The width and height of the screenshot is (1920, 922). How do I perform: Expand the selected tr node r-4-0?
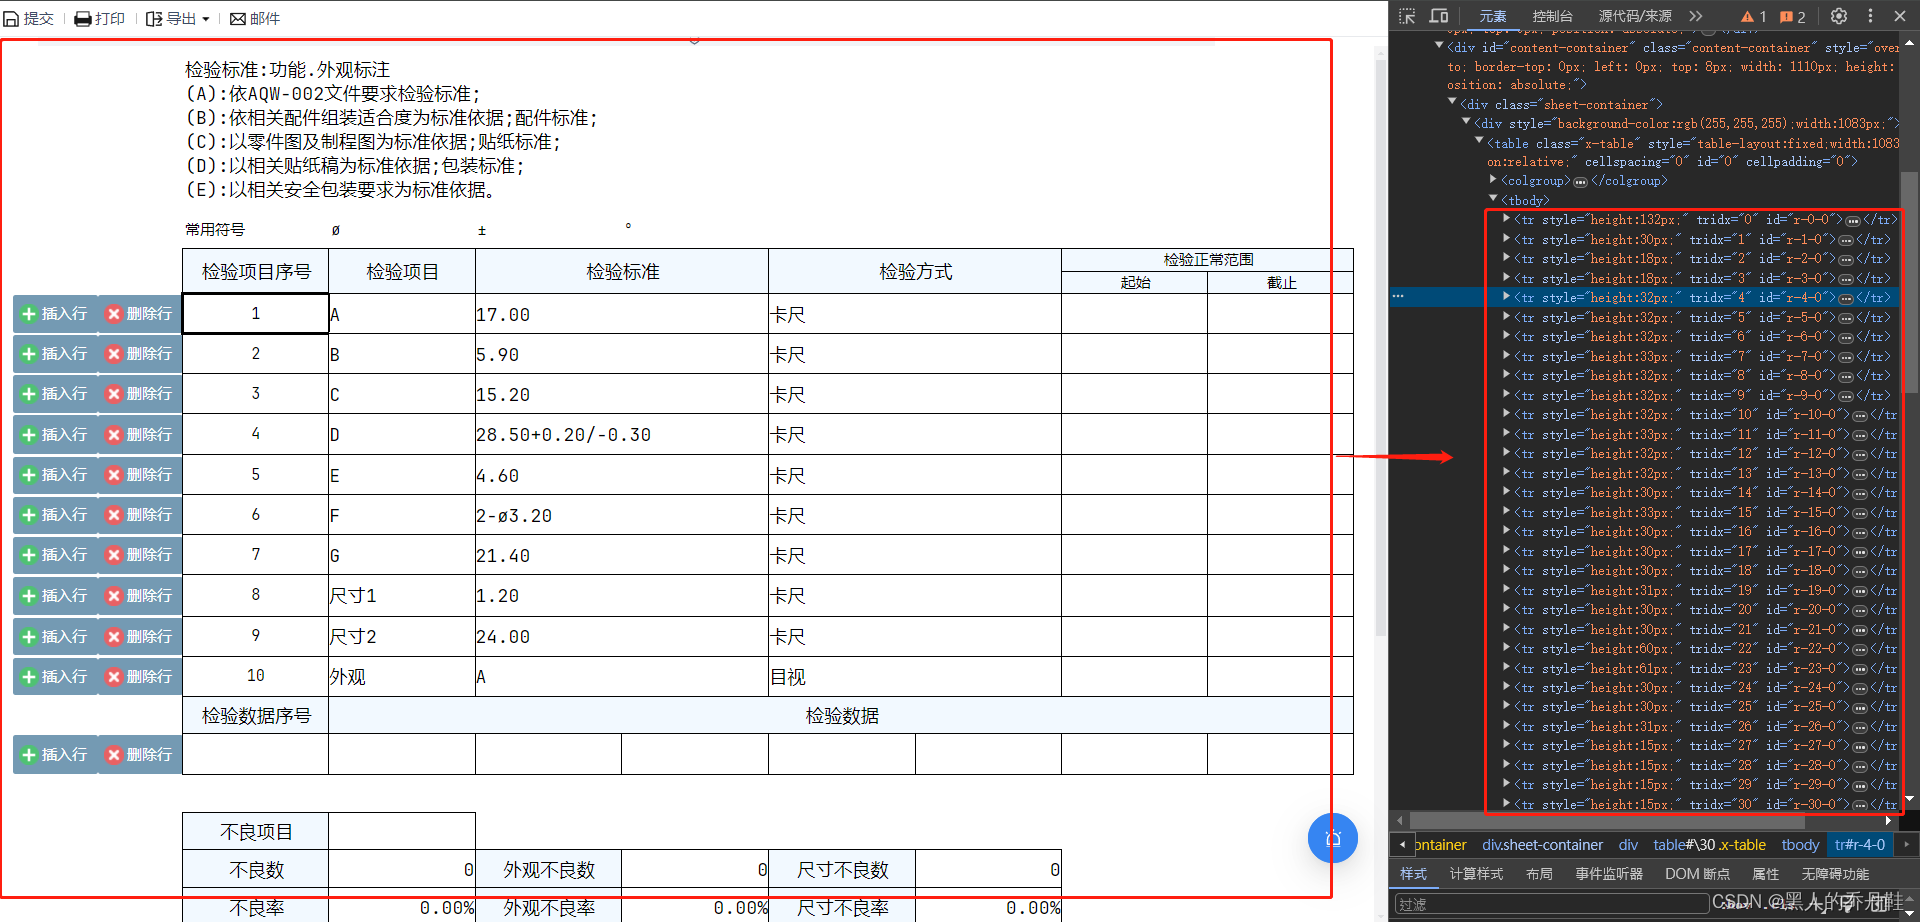[x=1507, y=297]
